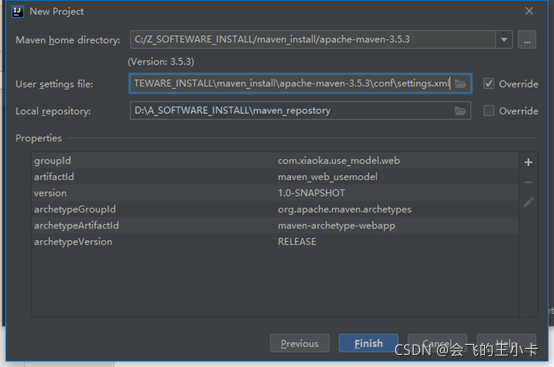Go back with Previous button
The width and height of the screenshot is (554, 367).
[x=300, y=343]
